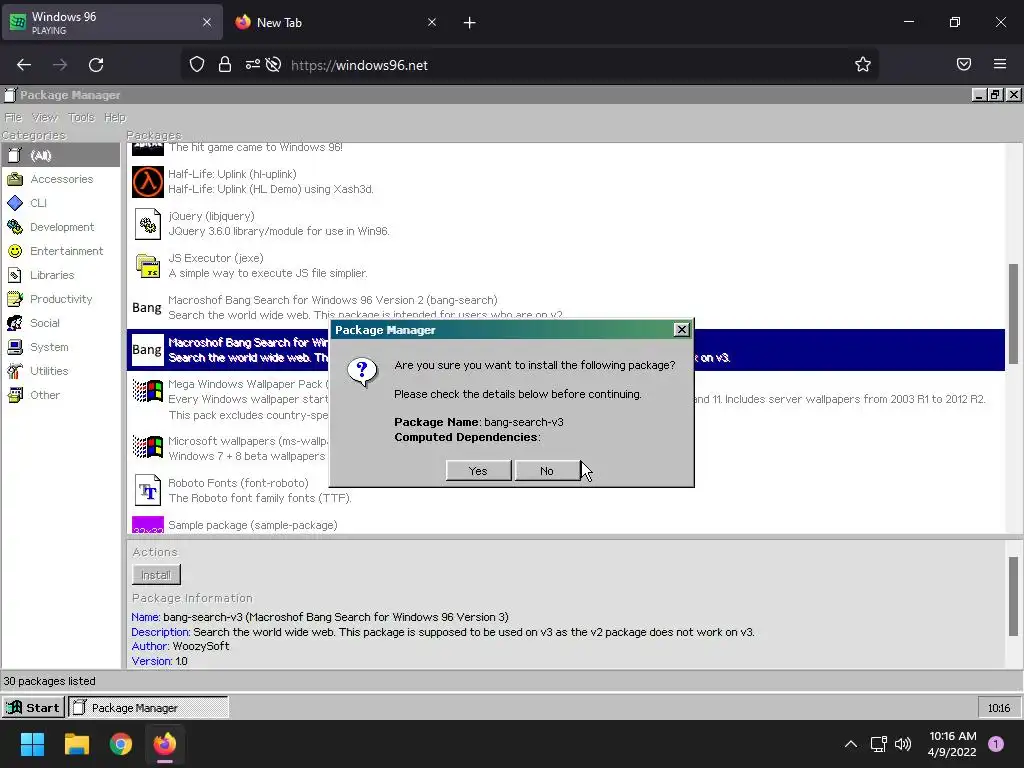Open Windows 11 Start menu

(32, 744)
